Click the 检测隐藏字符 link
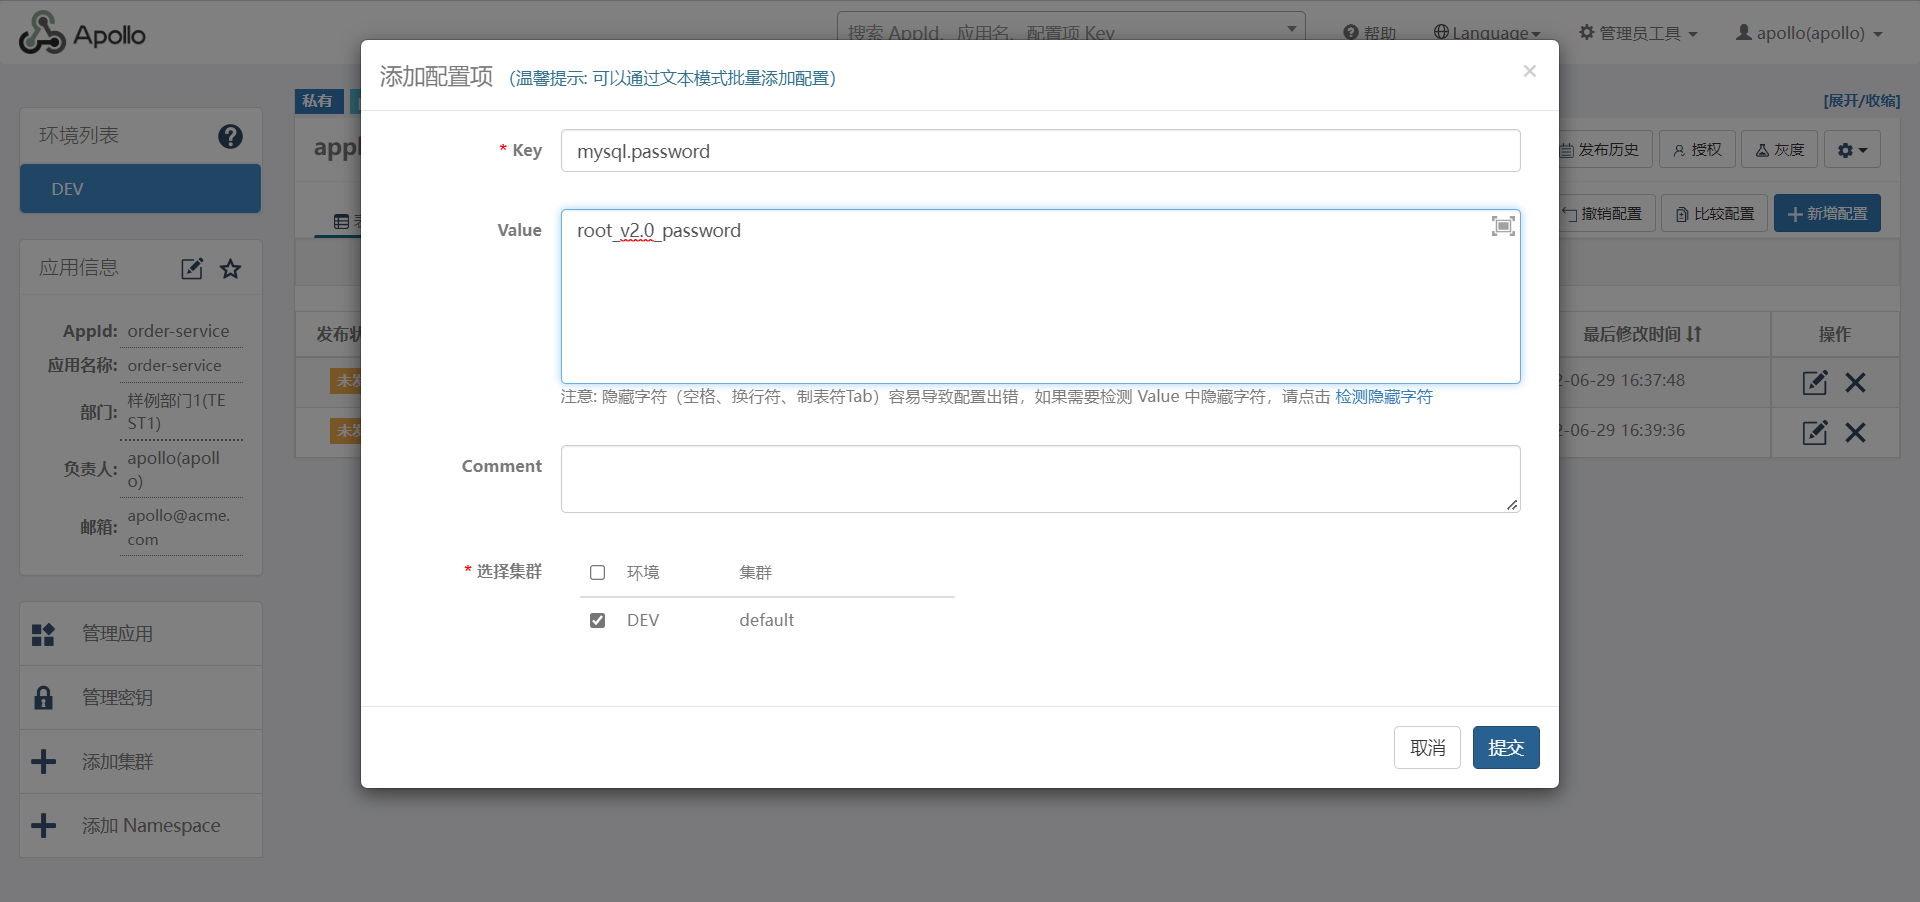 click(1383, 397)
